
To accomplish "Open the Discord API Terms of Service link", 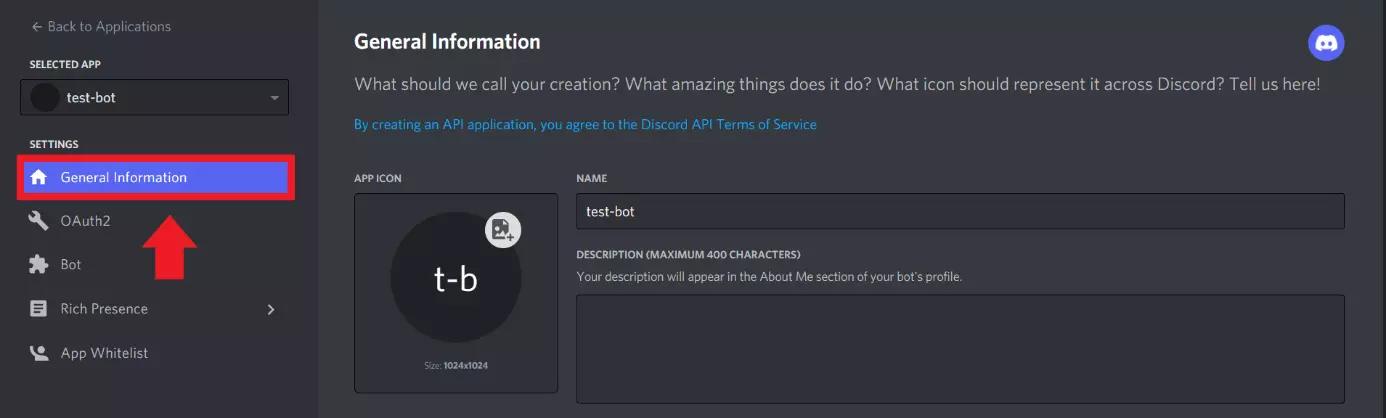I will click(585, 125).
